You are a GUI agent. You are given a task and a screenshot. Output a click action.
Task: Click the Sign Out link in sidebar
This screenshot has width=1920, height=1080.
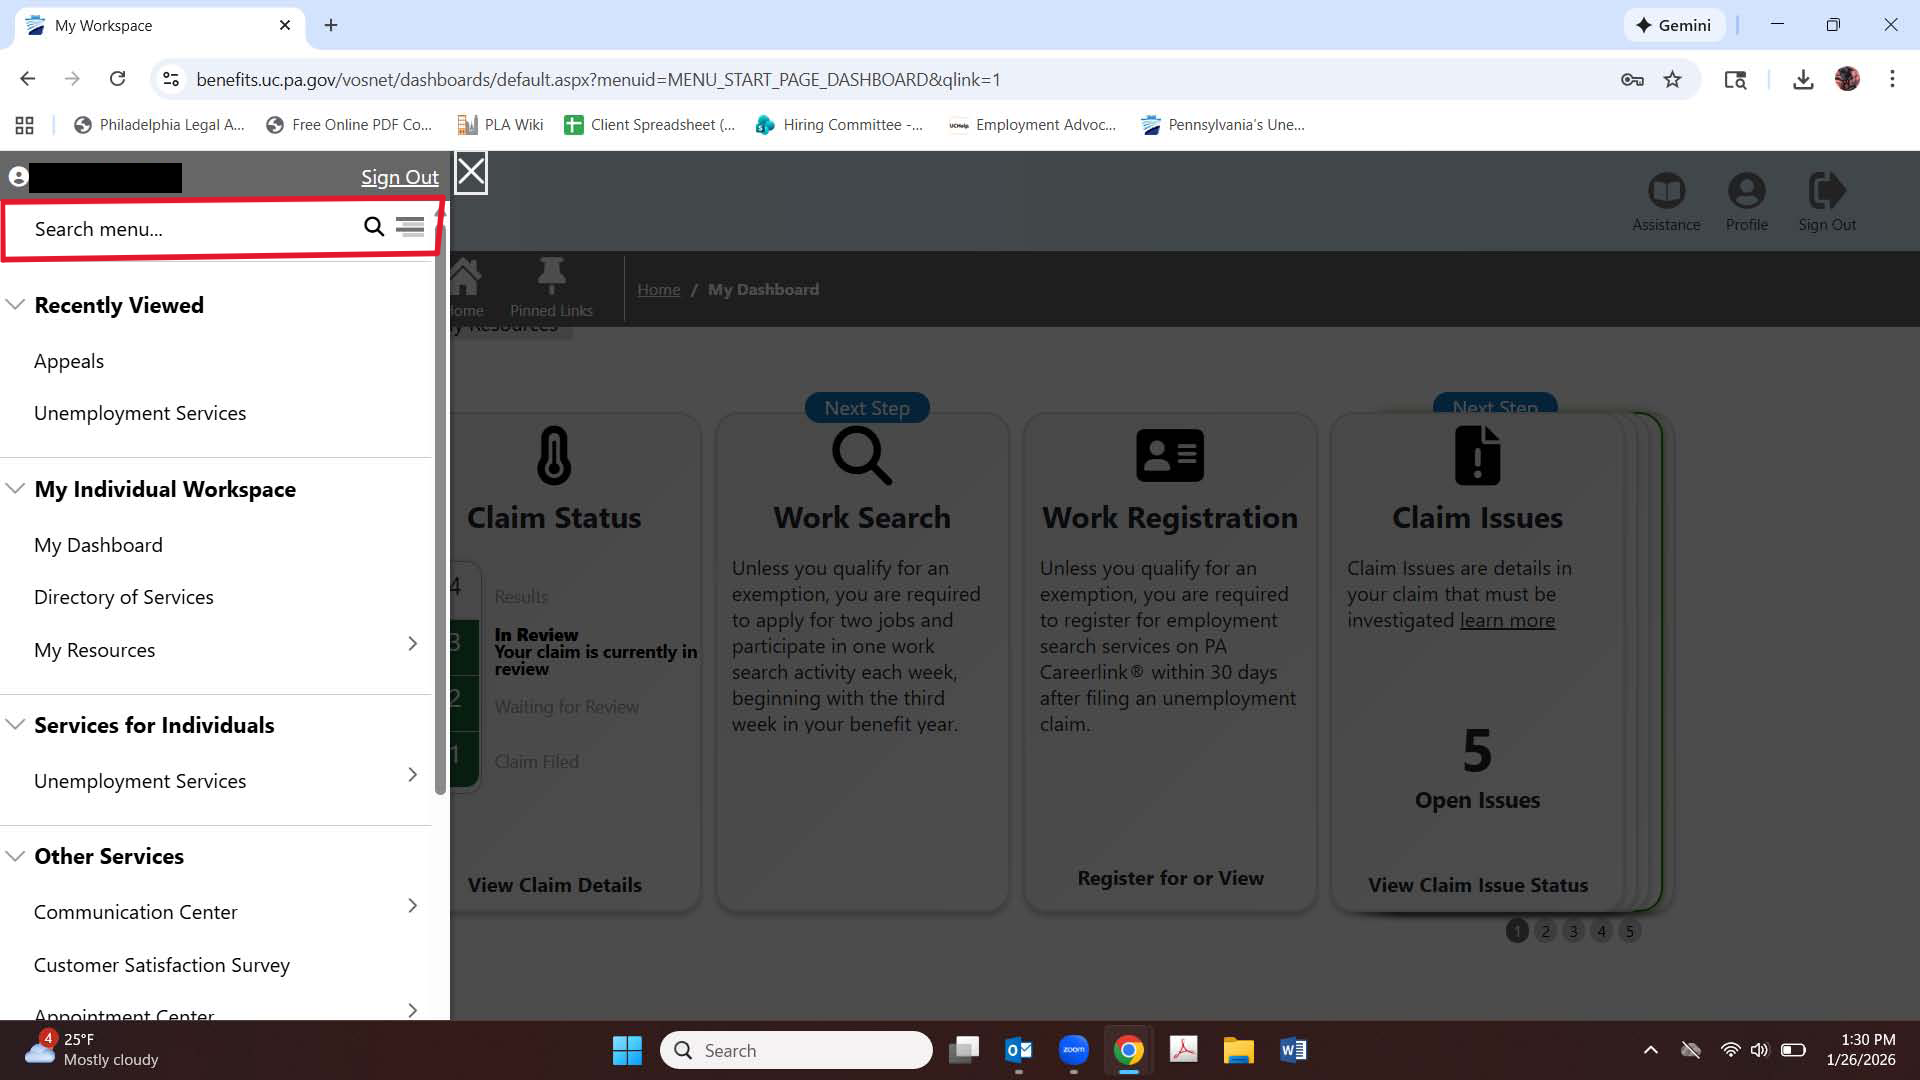399,177
